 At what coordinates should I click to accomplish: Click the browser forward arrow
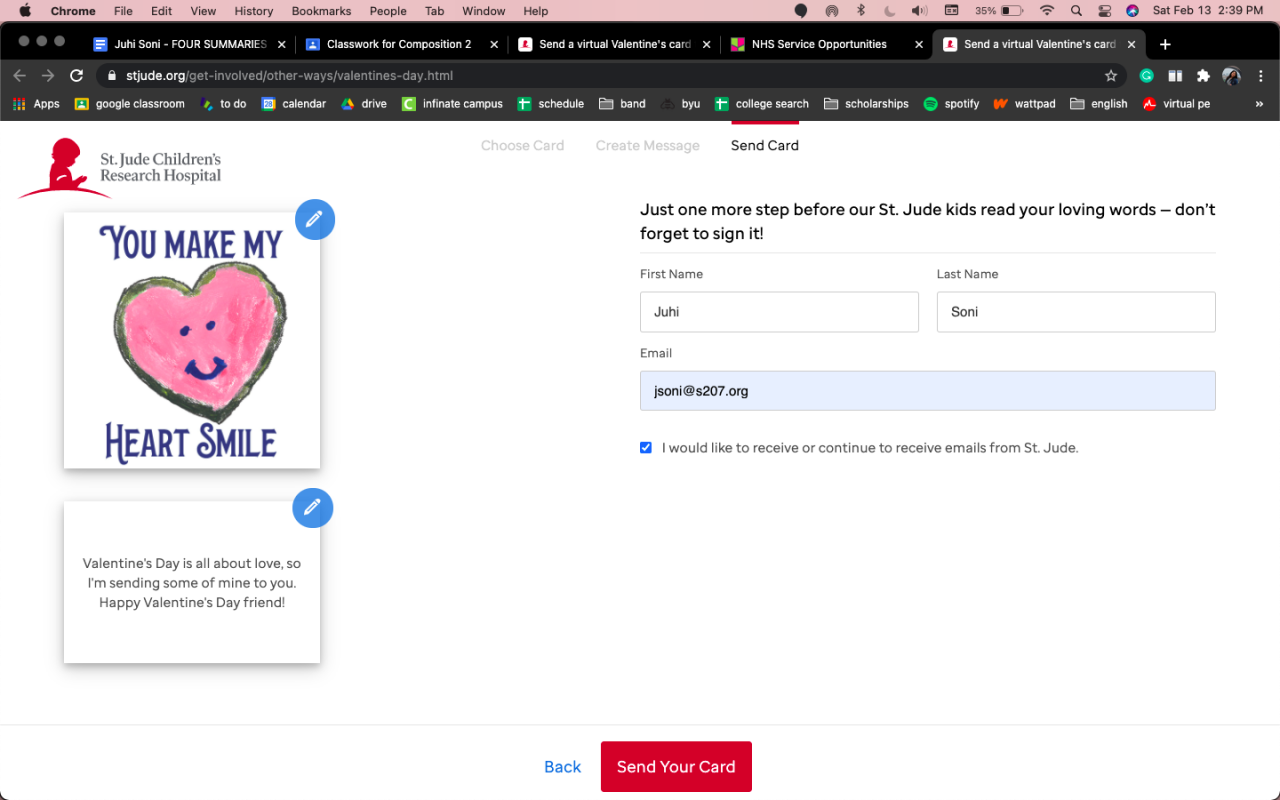pyautogui.click(x=48, y=76)
